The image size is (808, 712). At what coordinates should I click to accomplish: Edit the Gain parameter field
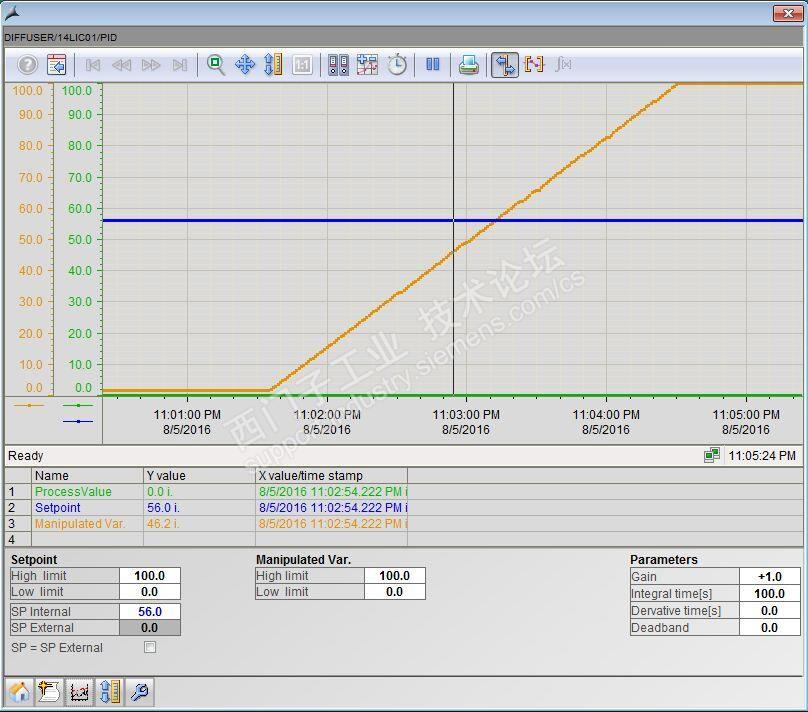(x=769, y=576)
